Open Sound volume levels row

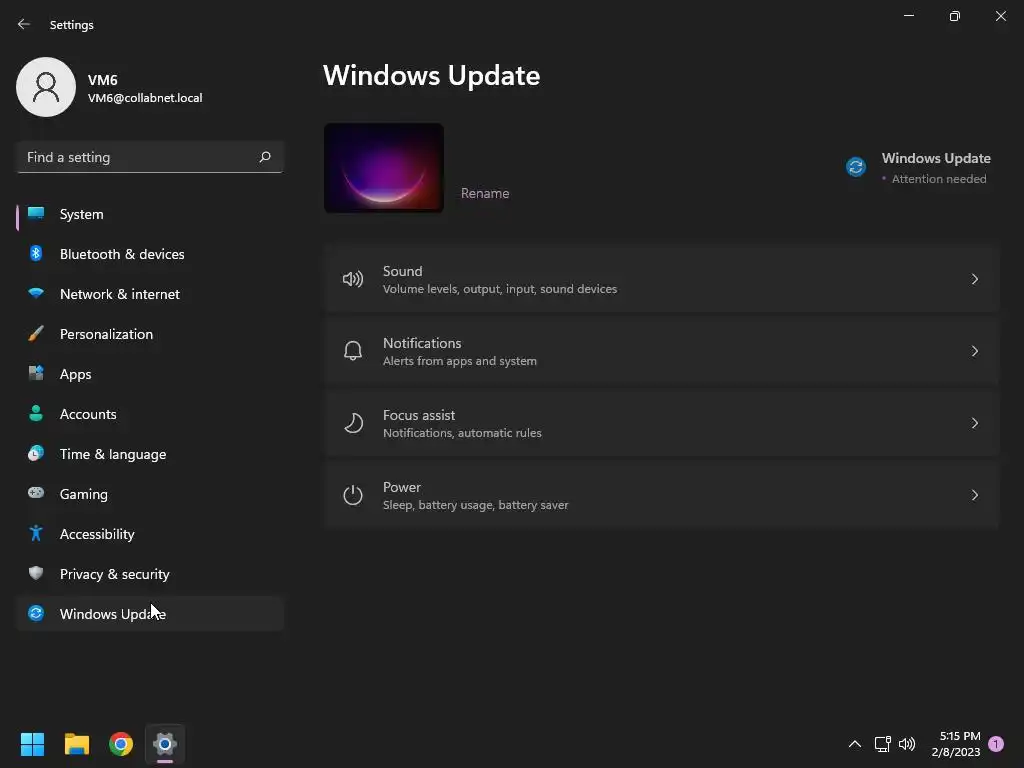tap(662, 280)
